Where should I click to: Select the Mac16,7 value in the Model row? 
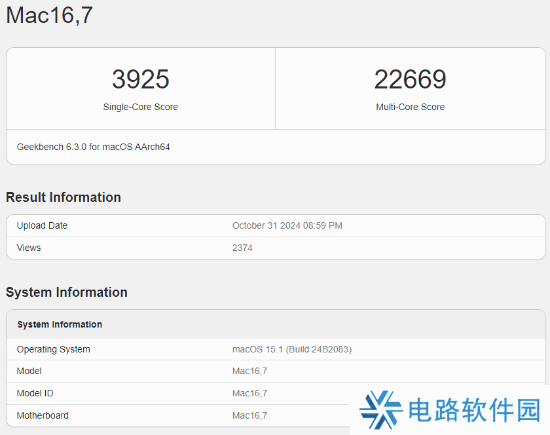250,371
